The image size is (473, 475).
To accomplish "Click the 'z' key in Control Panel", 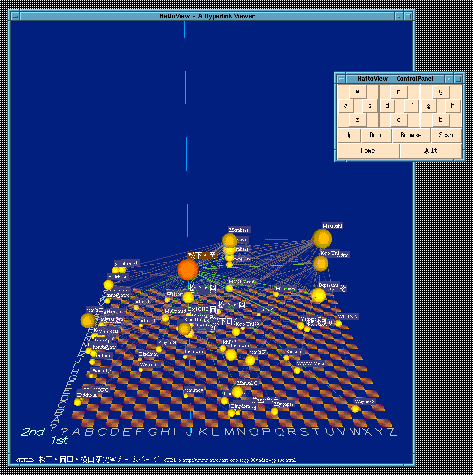I will point(357,120).
